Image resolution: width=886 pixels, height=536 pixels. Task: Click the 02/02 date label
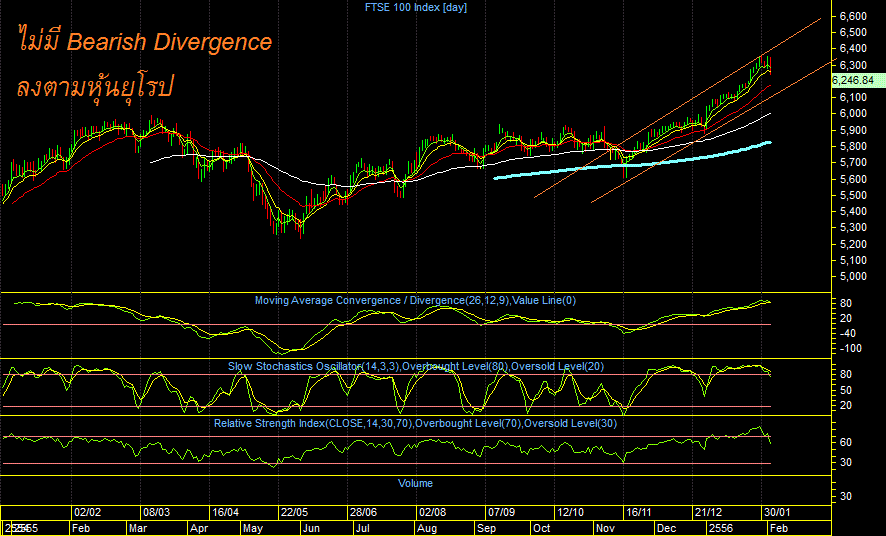(x=88, y=513)
